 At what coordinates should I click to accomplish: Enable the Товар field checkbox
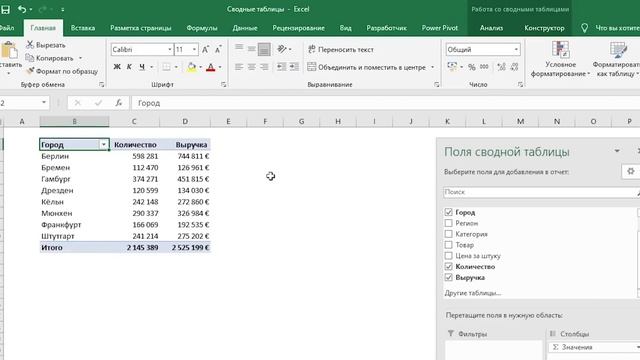pos(449,245)
